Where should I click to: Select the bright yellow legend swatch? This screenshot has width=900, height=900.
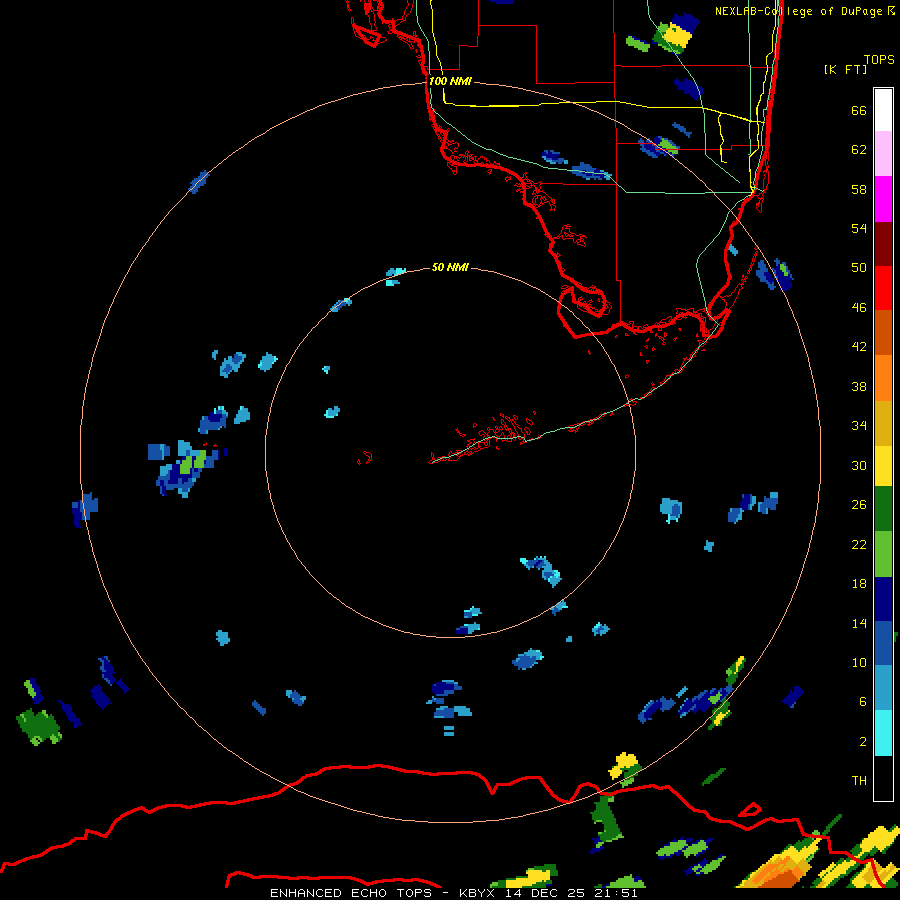[883, 466]
